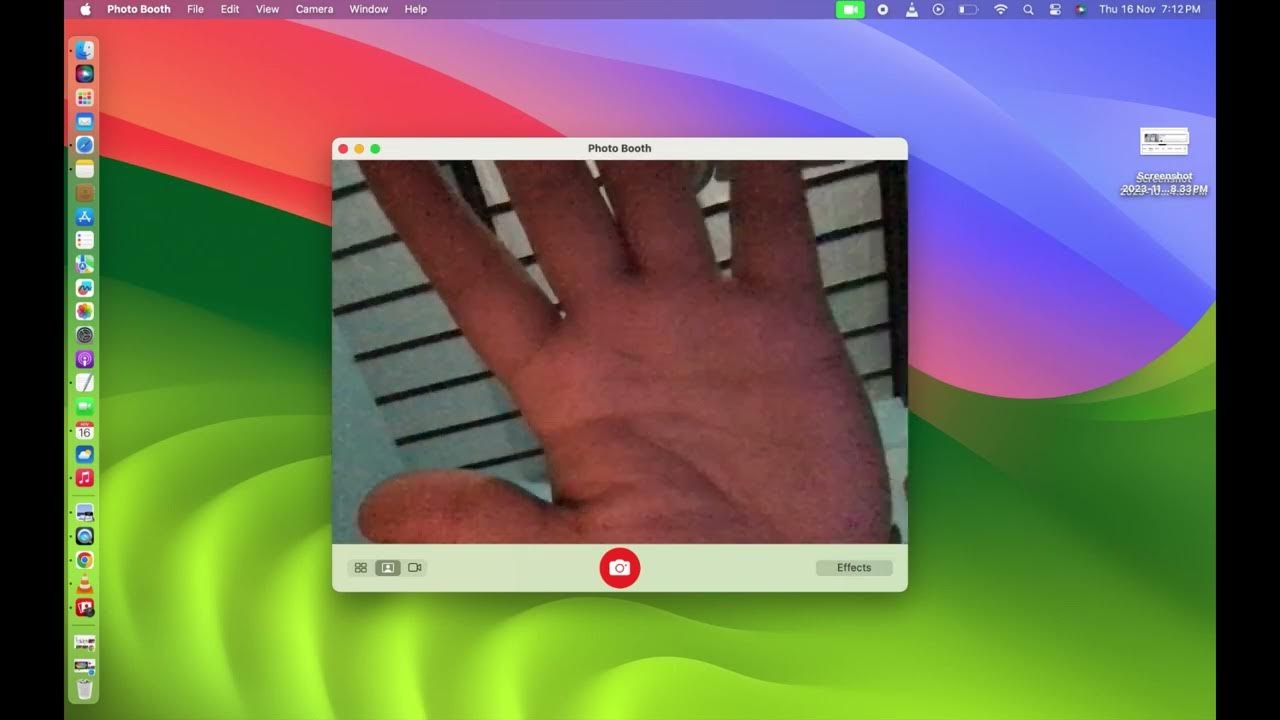Check the battery status icon

[968, 9]
